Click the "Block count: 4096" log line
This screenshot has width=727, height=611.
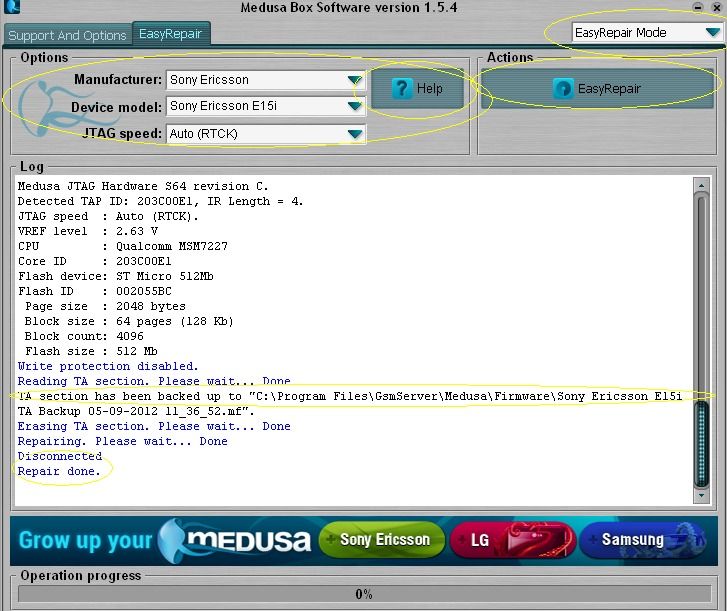(84, 336)
